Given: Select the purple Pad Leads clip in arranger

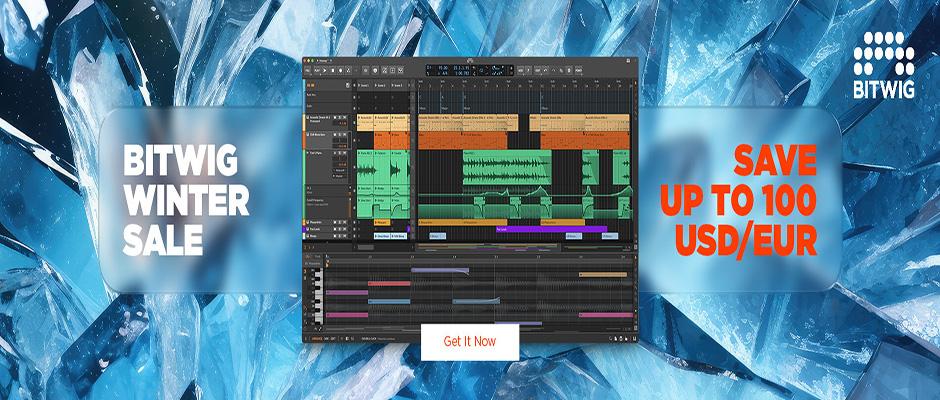Looking at the screenshot, I should click(x=550, y=228).
